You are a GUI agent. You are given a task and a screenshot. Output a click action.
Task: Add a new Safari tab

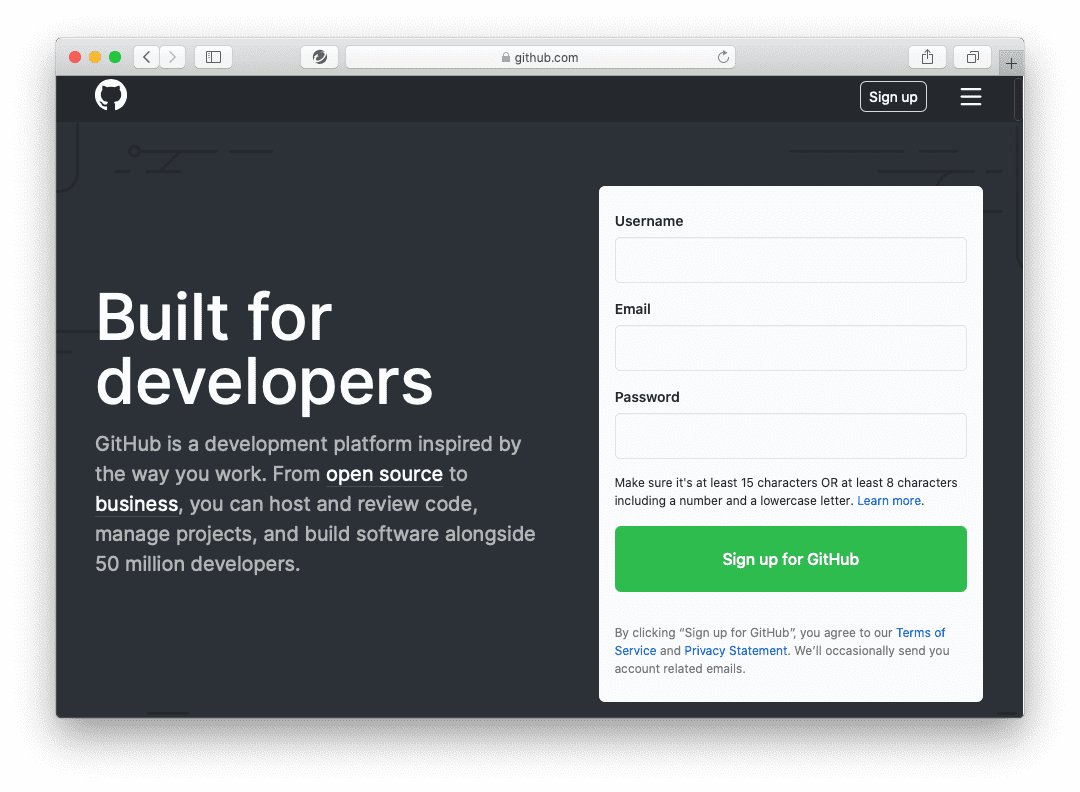[1011, 63]
